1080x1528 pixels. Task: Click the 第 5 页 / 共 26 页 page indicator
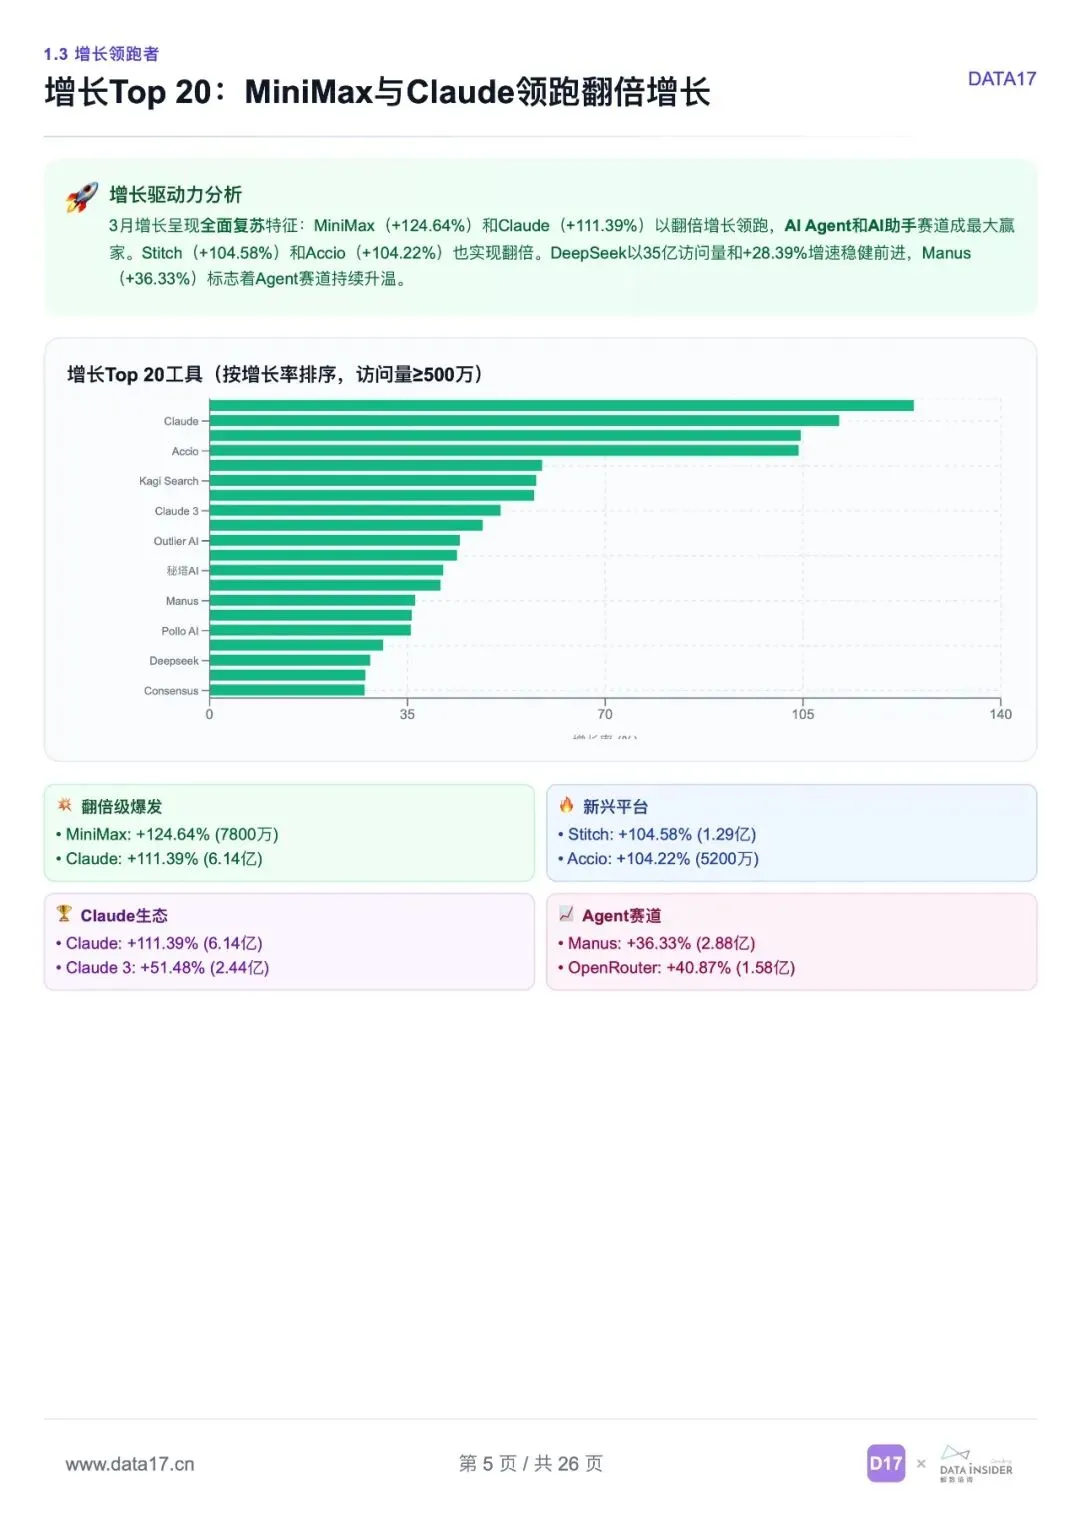[531, 1464]
